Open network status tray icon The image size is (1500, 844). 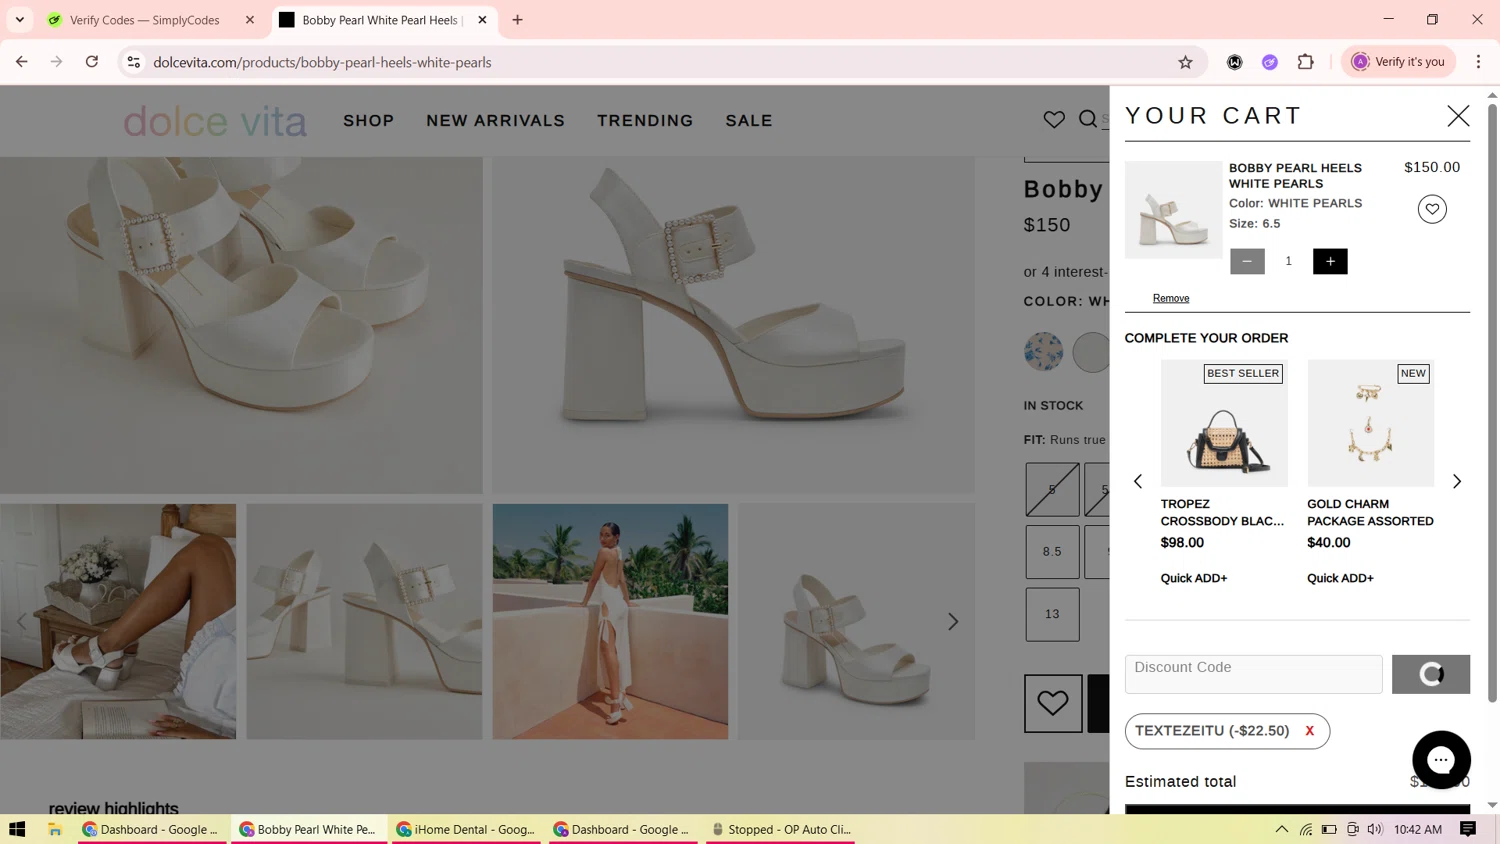[x=1306, y=829]
